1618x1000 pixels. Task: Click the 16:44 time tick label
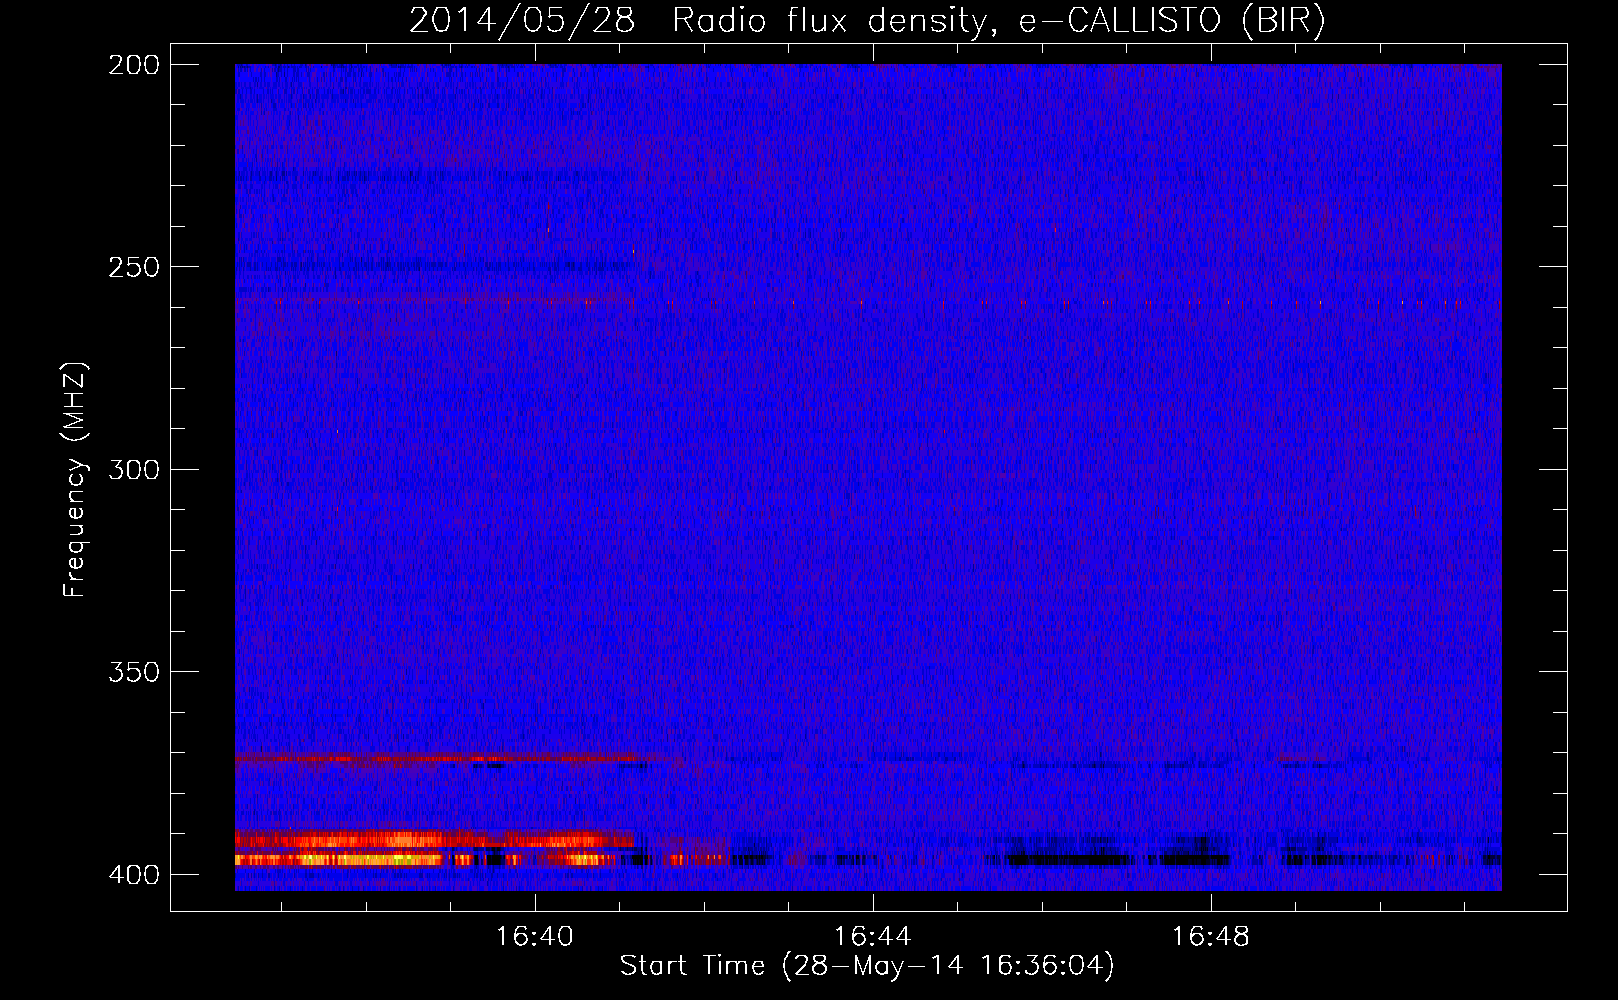pos(873,937)
